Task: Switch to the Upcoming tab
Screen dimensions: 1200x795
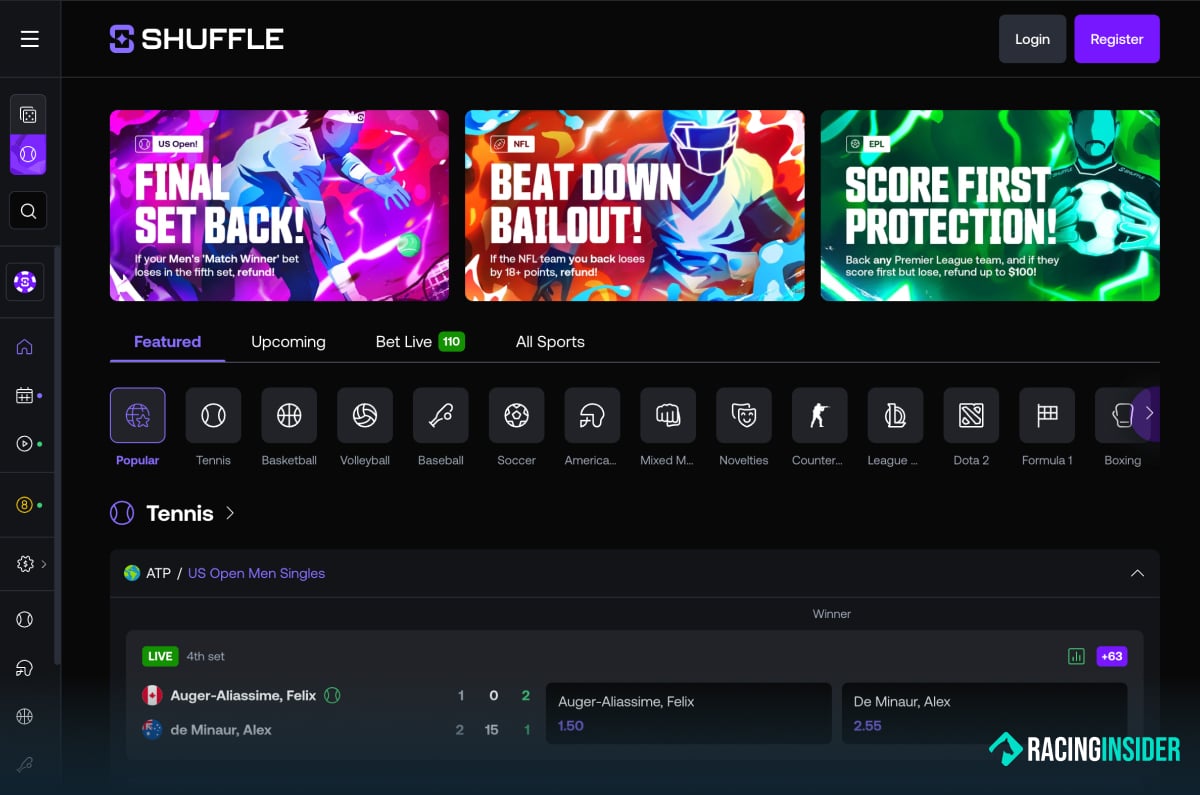Action: click(288, 342)
